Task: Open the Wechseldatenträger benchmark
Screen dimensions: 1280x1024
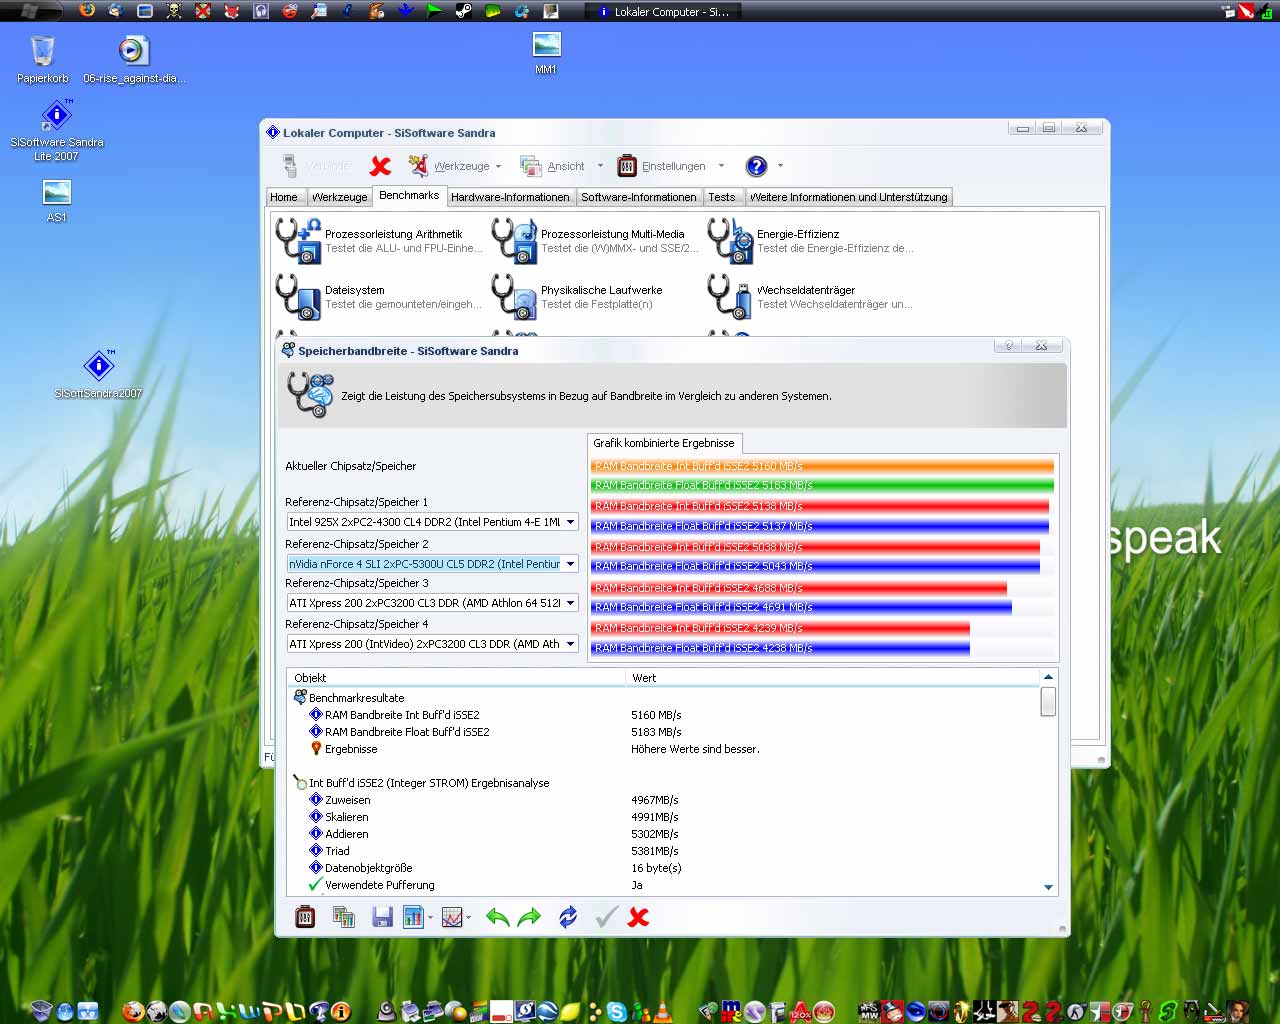Action: pos(811,296)
